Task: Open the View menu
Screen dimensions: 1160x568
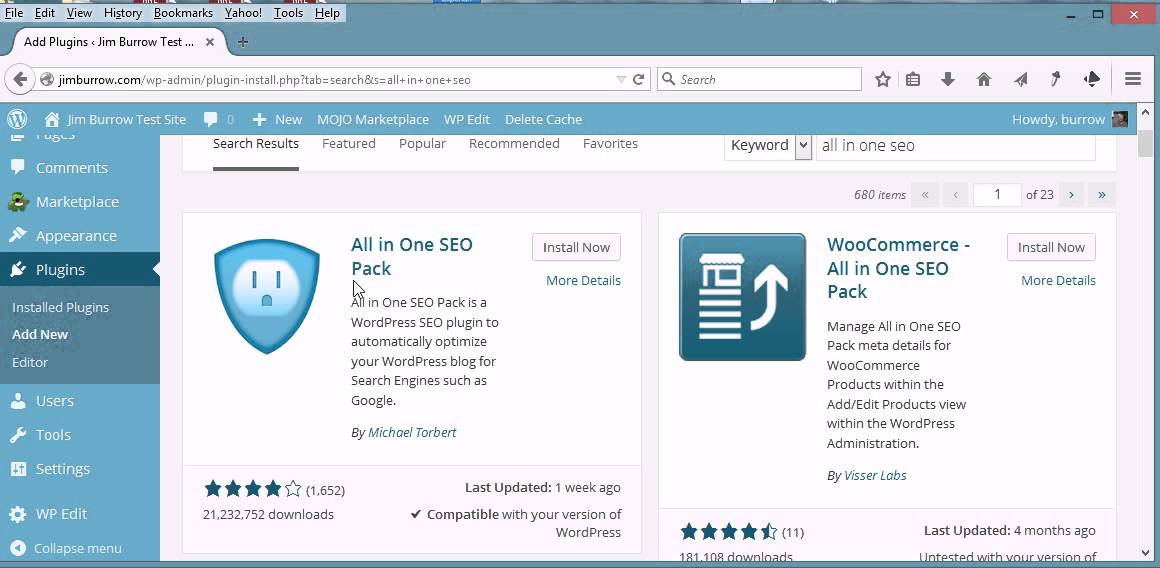Action: 79,13
